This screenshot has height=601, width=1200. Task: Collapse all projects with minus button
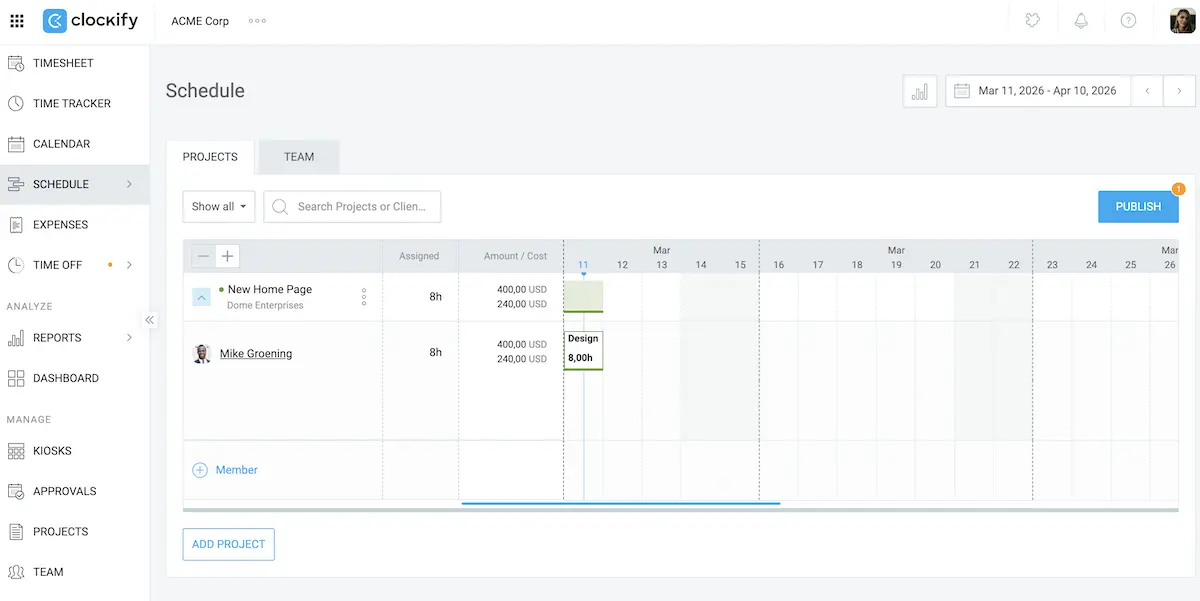pyautogui.click(x=204, y=256)
